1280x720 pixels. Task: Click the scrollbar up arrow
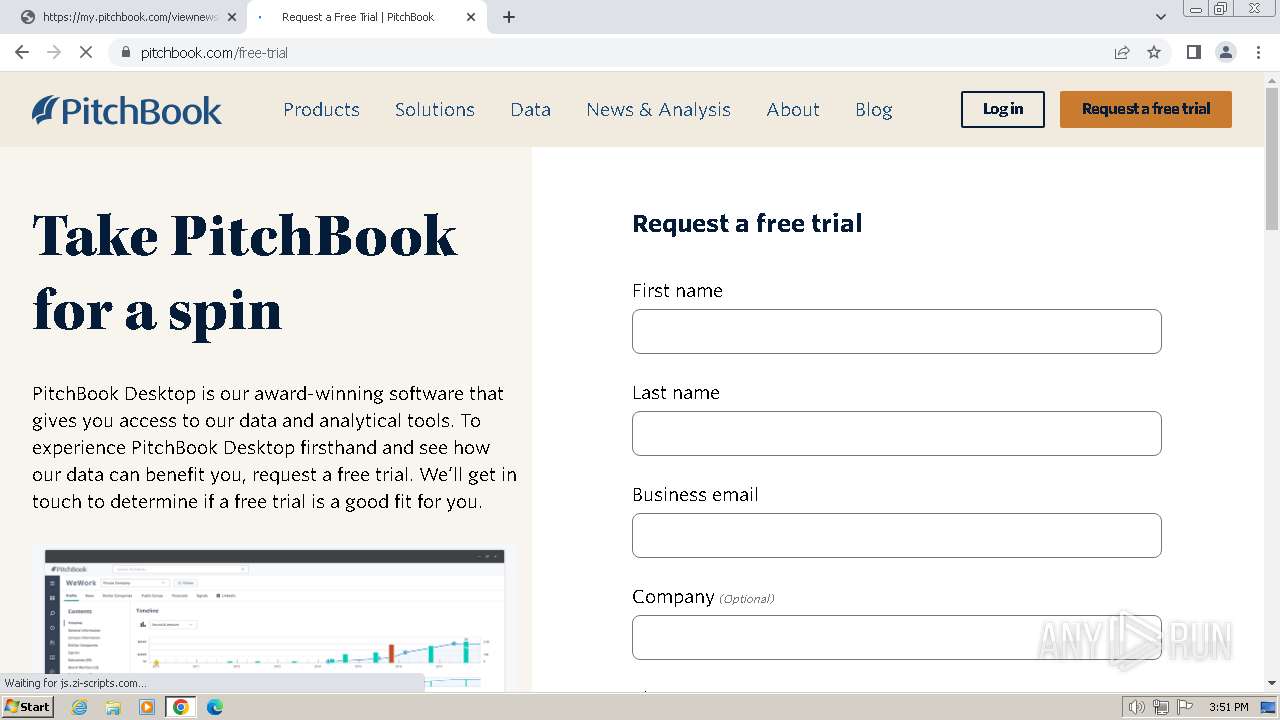(1272, 79)
